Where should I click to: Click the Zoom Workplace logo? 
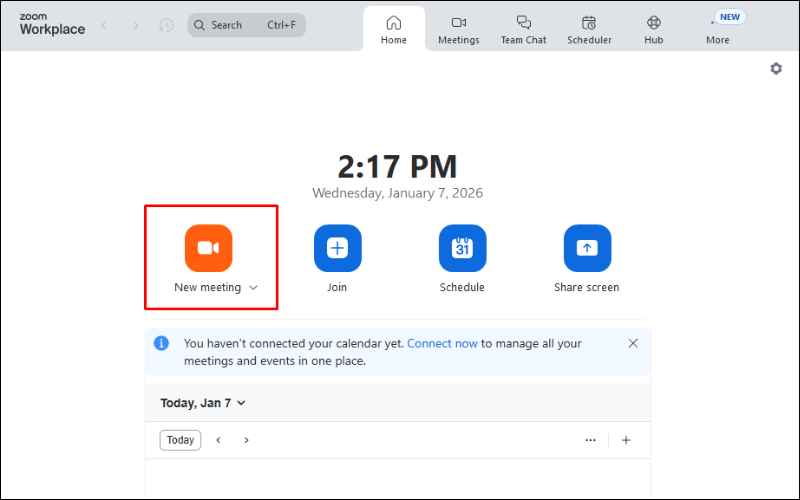pyautogui.click(x=52, y=24)
